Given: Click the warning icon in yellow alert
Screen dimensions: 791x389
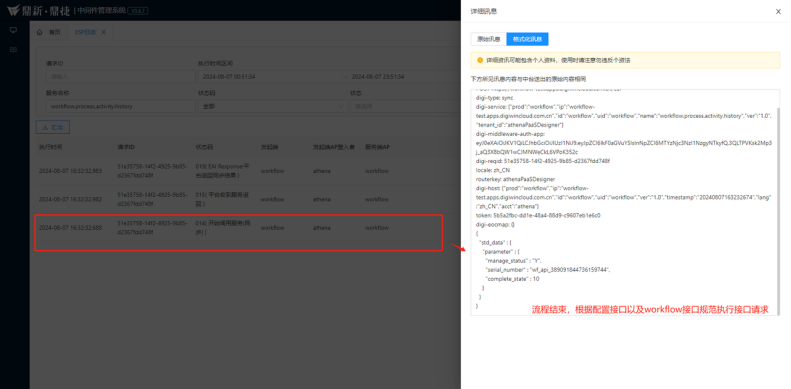Looking at the screenshot, I should [x=479, y=60].
